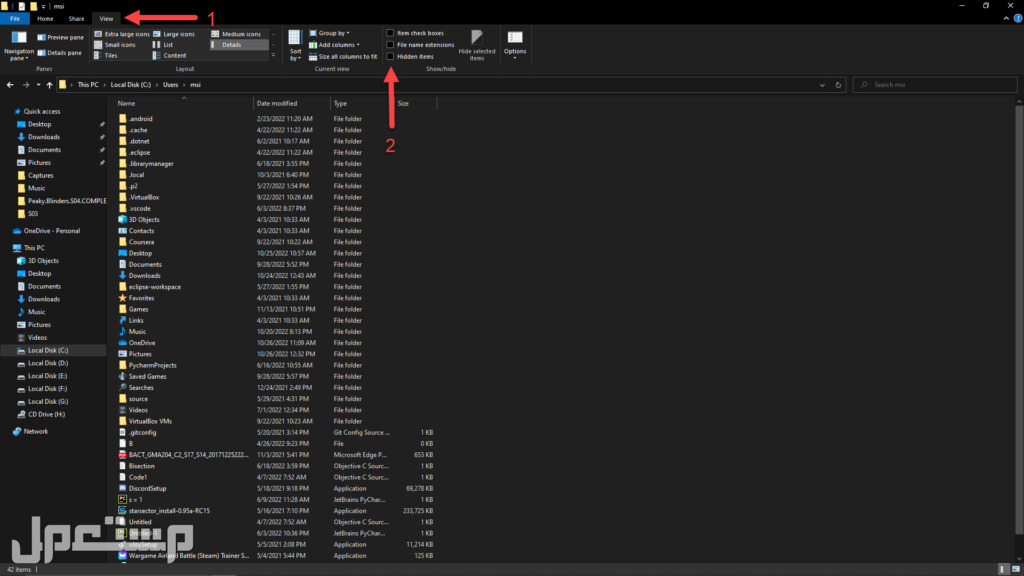Go up one folder level
This screenshot has height=576, width=1024.
(x=50, y=85)
